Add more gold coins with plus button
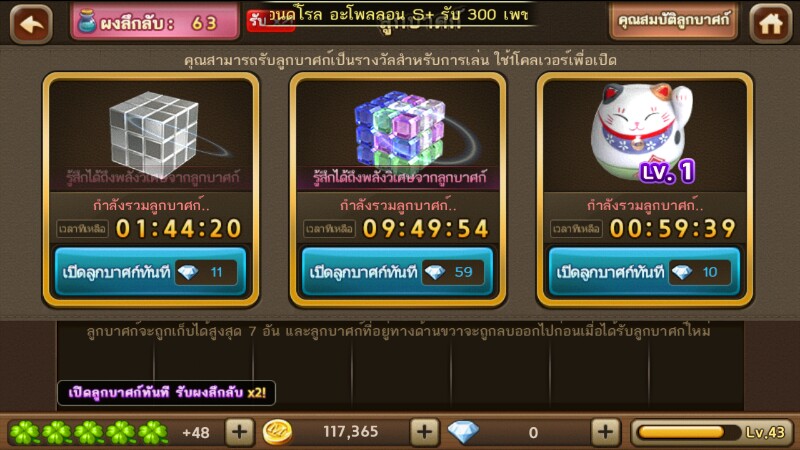 pyautogui.click(x=424, y=432)
